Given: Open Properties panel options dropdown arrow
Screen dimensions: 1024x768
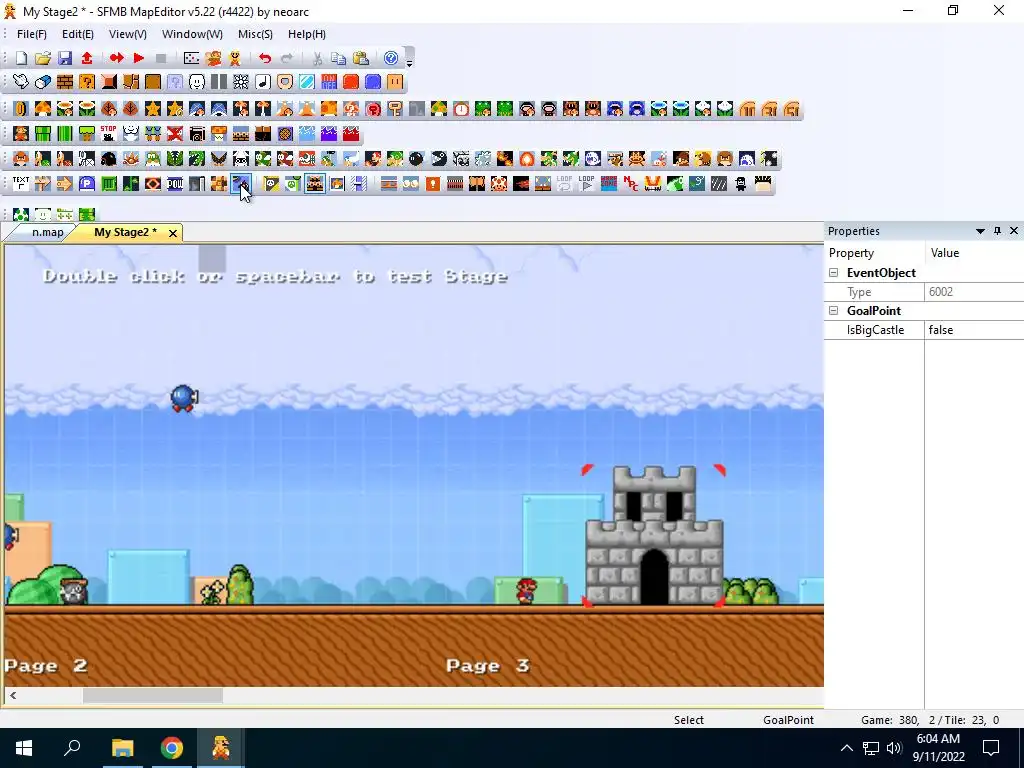Looking at the screenshot, I should click(980, 231).
